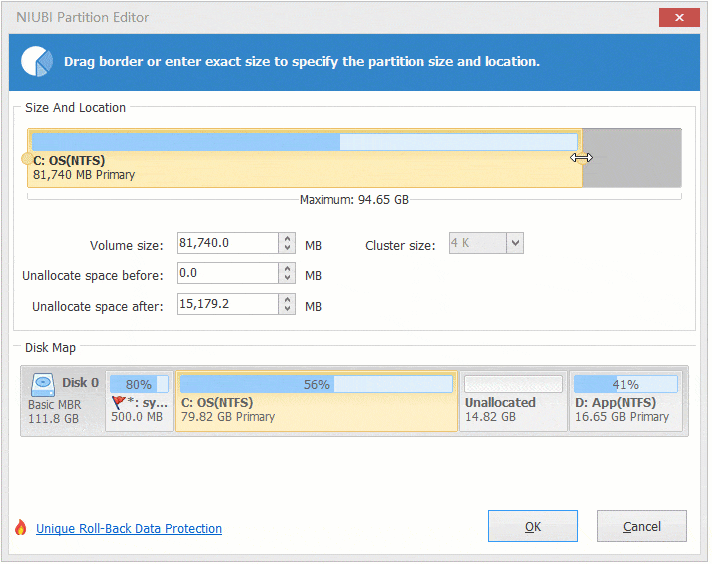
Task: Select the Unallocated 14.82 GB block
Action: coord(514,401)
